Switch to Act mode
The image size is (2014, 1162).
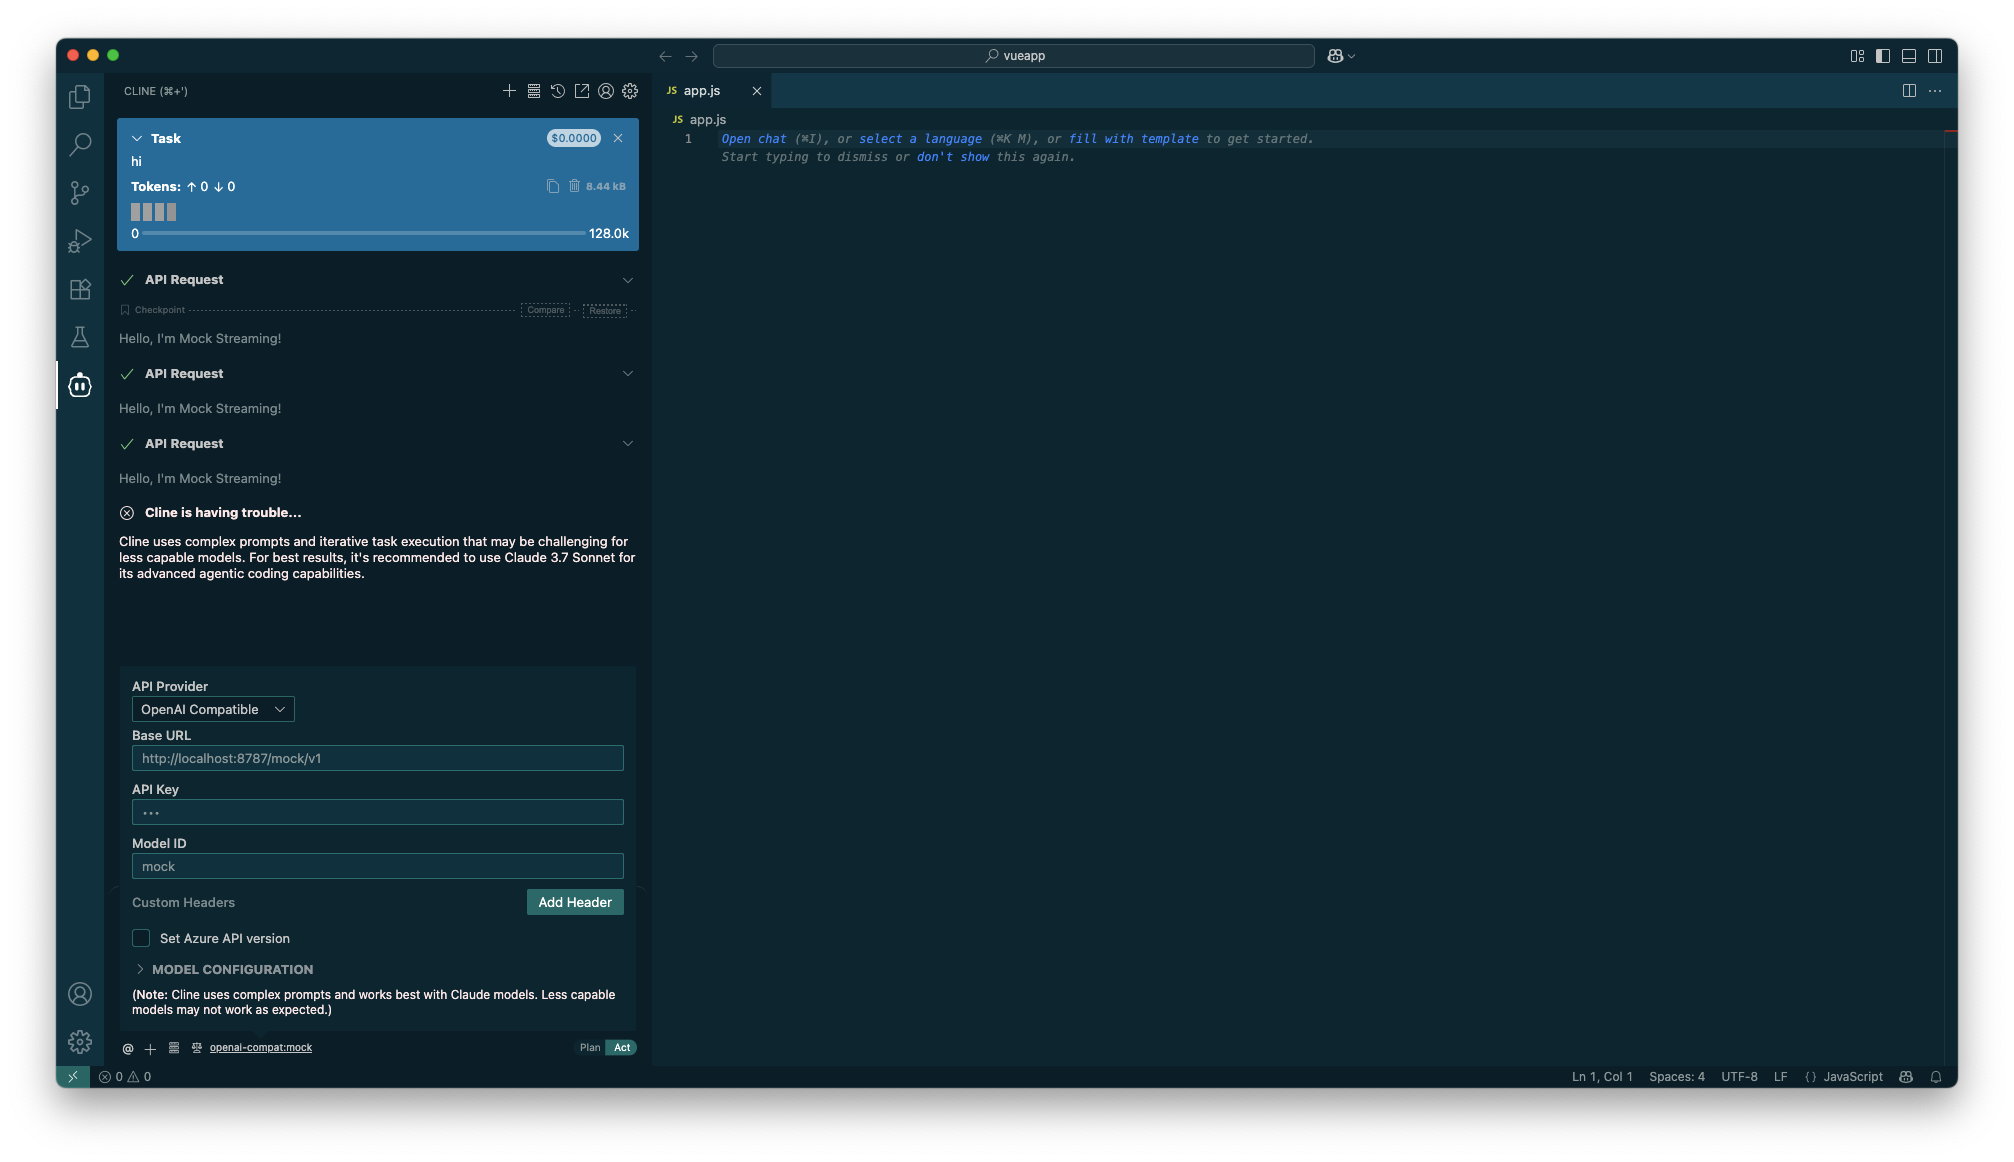click(622, 1047)
